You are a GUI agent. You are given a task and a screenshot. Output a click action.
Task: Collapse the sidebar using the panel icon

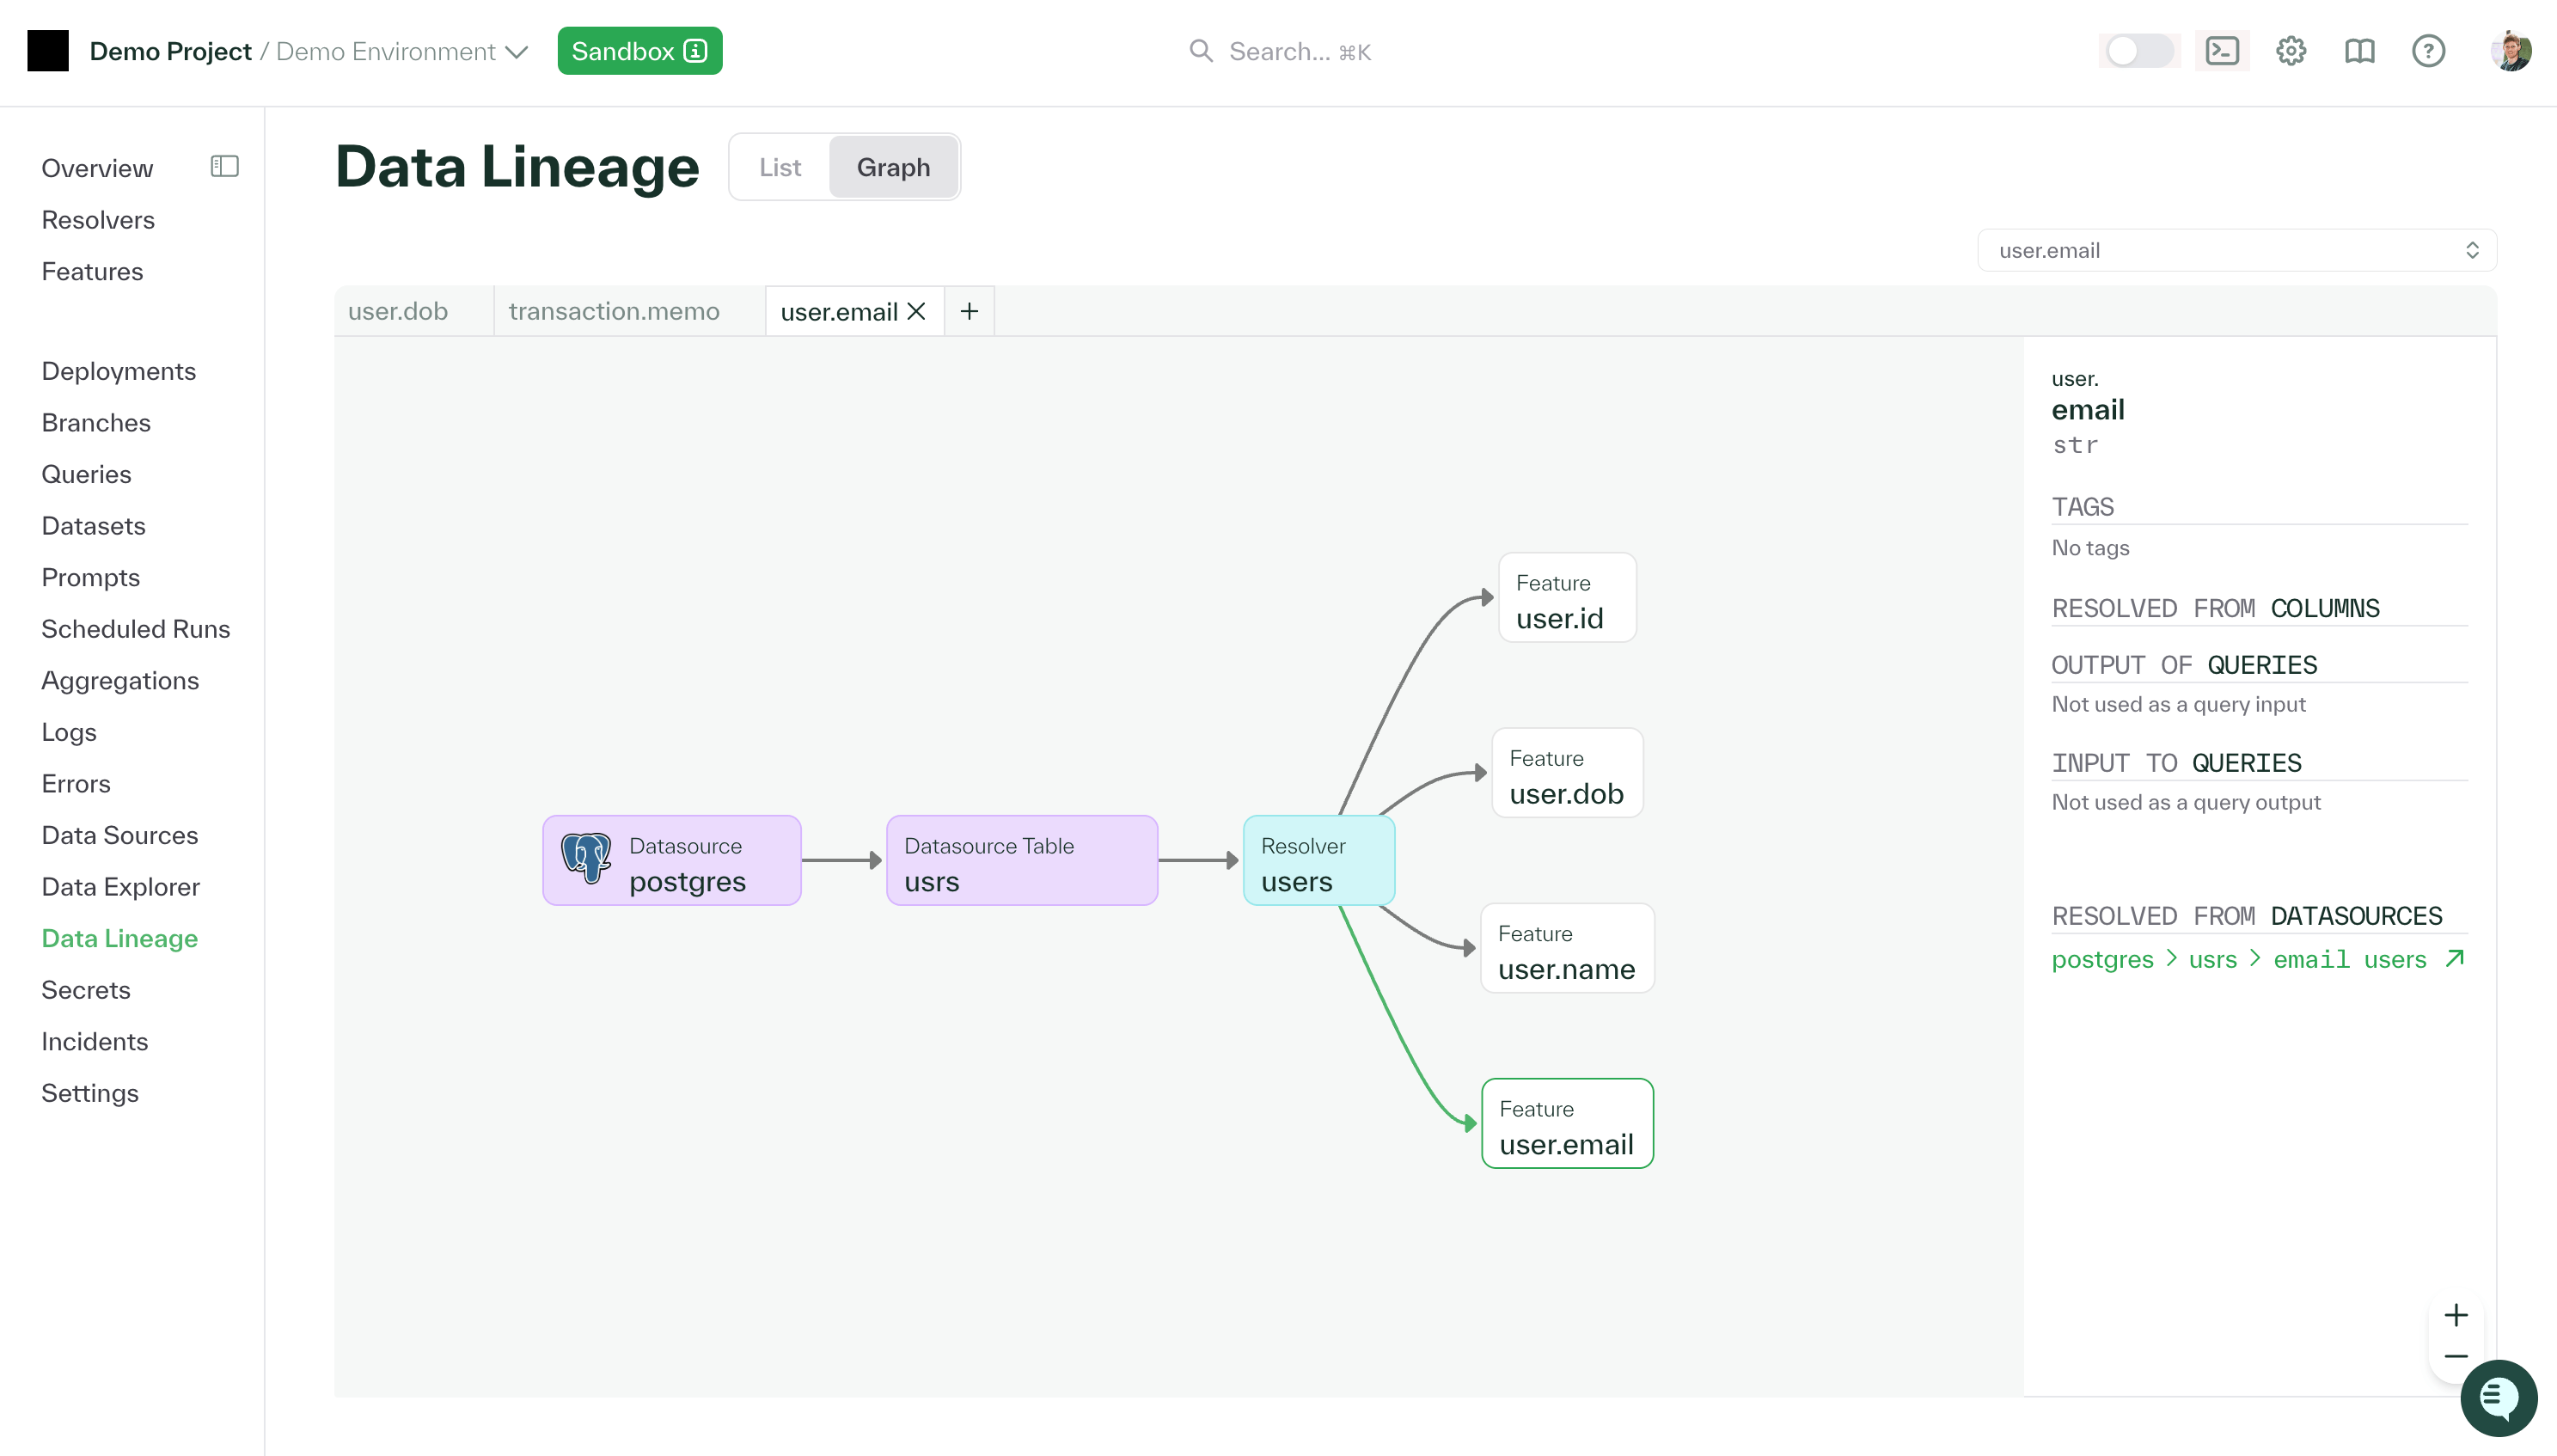tap(224, 166)
